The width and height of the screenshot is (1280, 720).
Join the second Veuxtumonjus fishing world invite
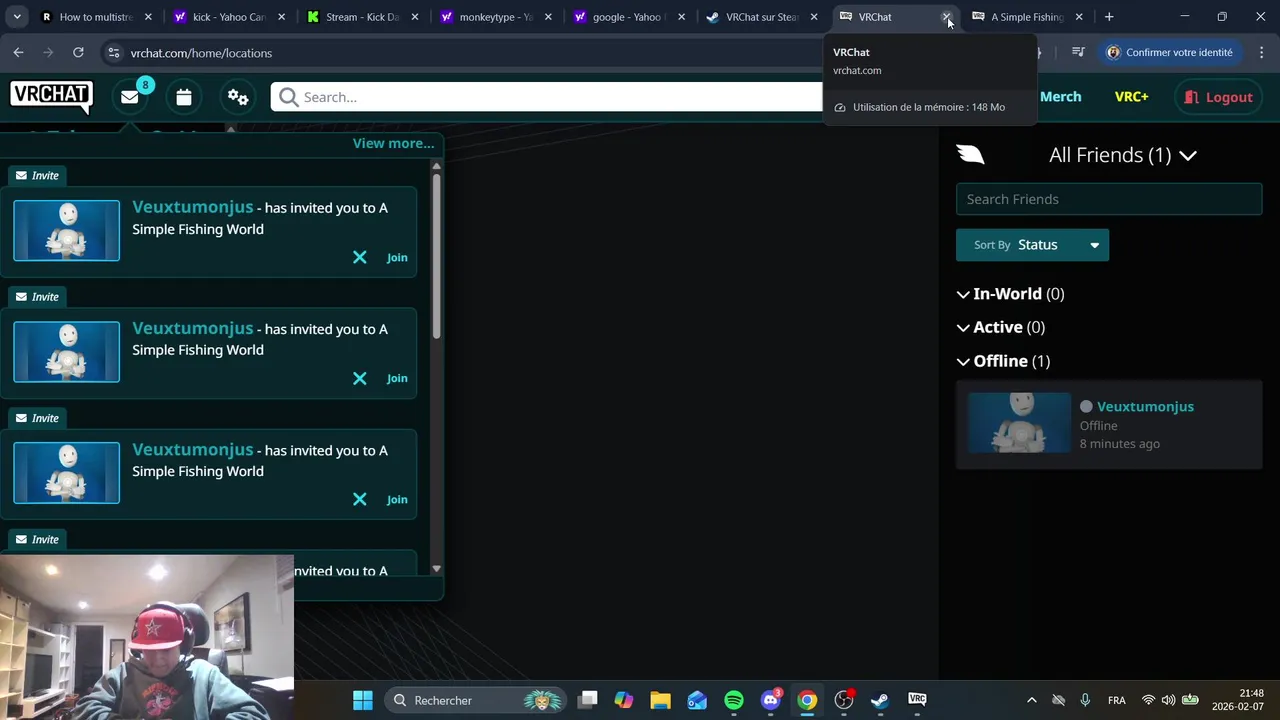click(x=397, y=379)
